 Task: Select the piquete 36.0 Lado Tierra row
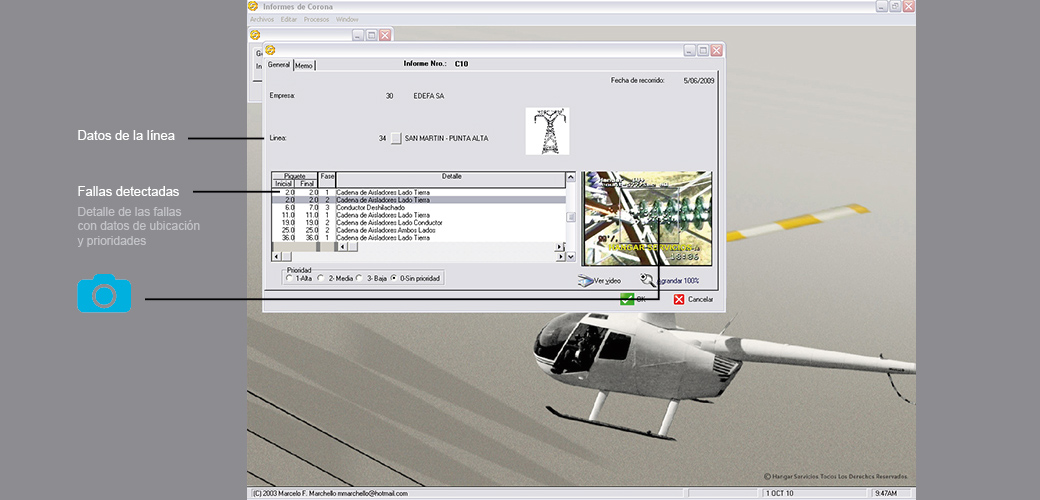pyautogui.click(x=418, y=237)
